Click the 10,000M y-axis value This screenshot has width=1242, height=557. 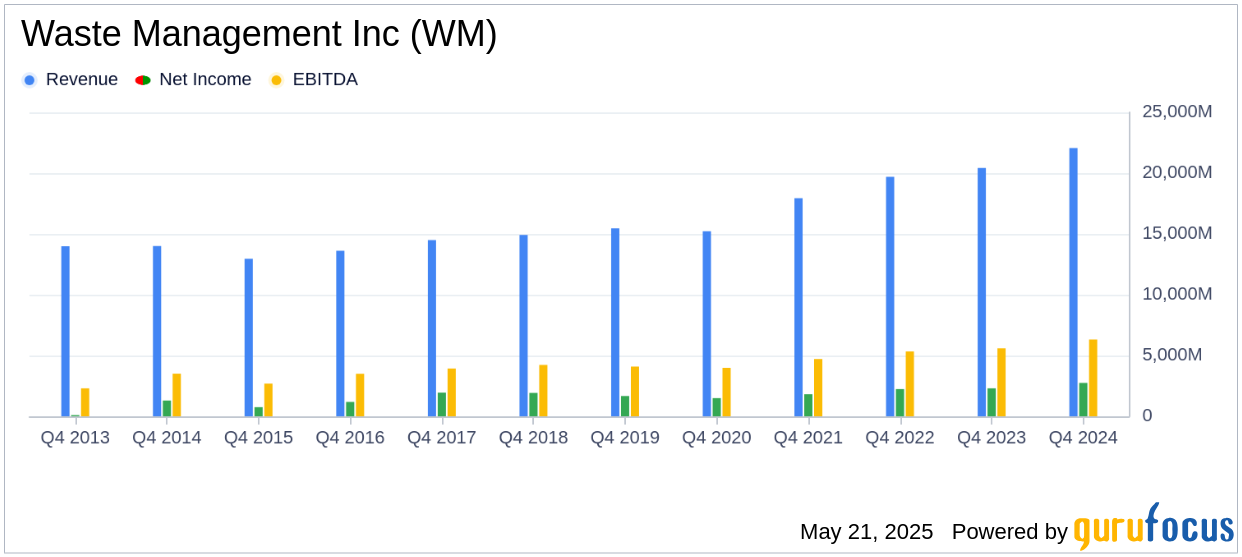tap(1177, 294)
